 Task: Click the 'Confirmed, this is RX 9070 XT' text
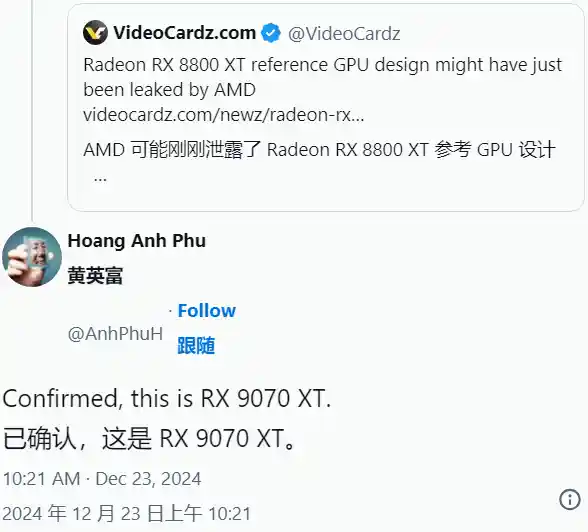click(167, 398)
